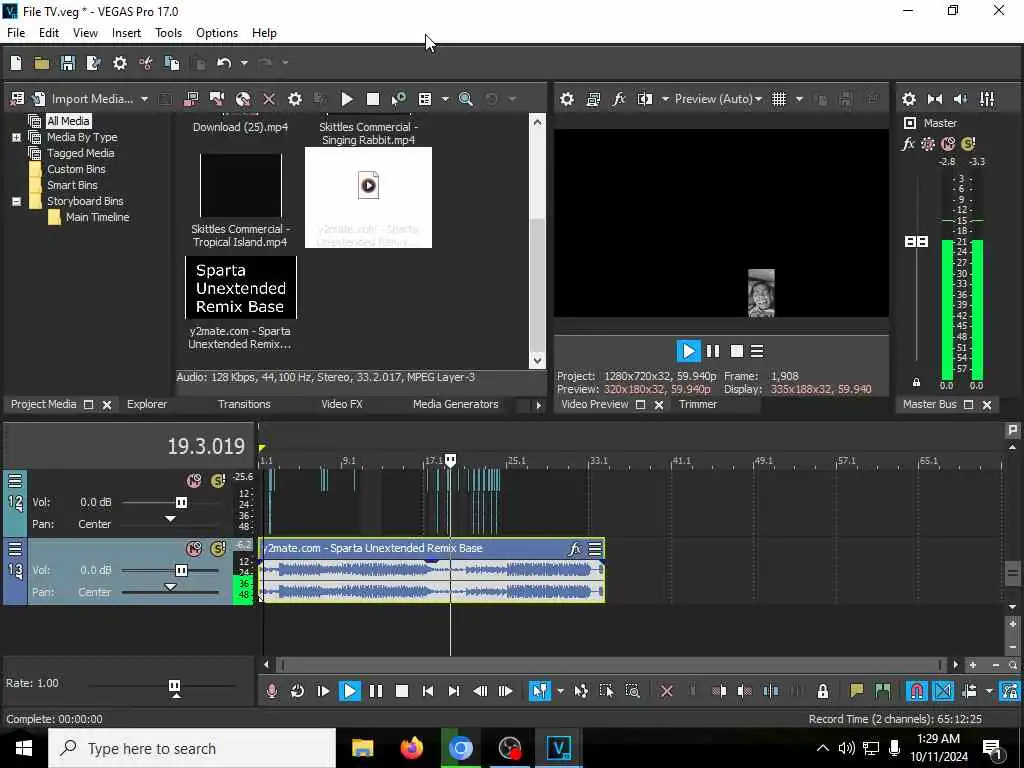Select Main Timeline storyboard bin
The height and width of the screenshot is (768, 1024).
[97, 217]
